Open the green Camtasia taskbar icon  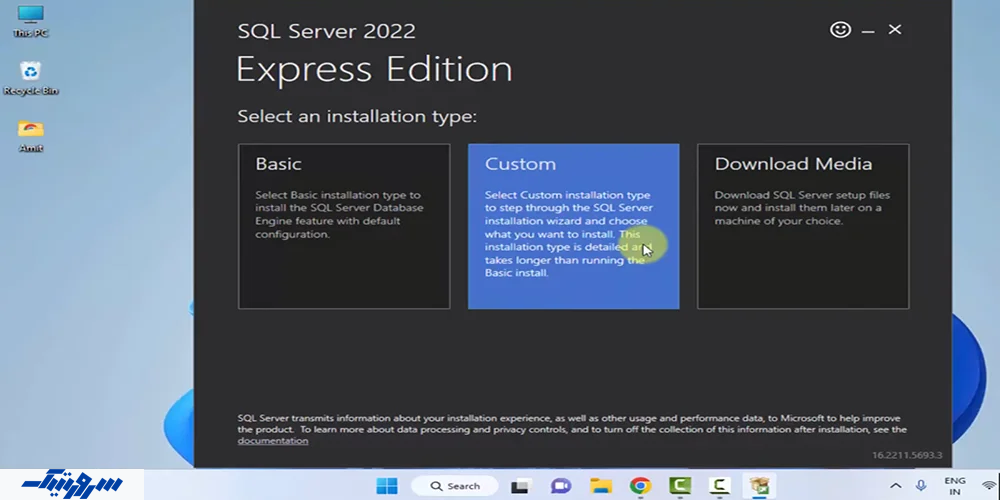point(680,486)
